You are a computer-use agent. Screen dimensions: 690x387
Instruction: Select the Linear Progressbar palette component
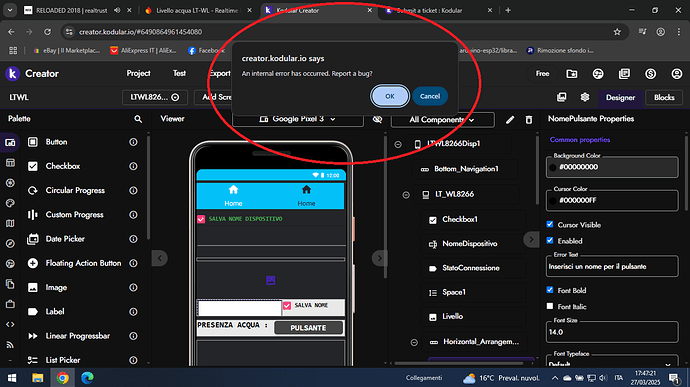(x=77, y=335)
